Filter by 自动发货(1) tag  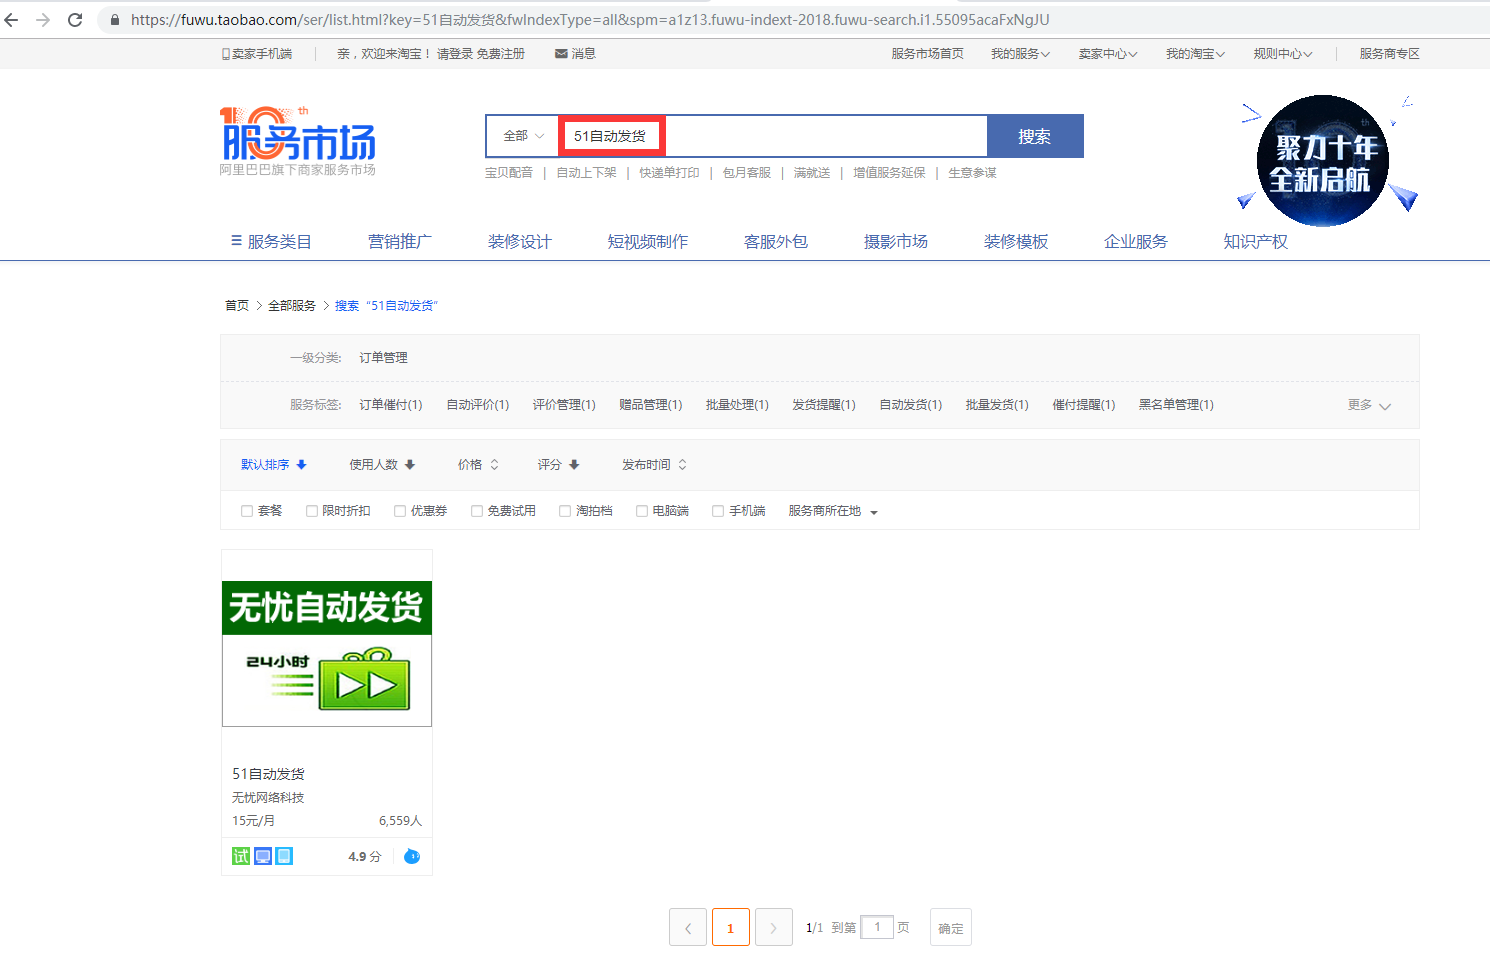(x=911, y=405)
